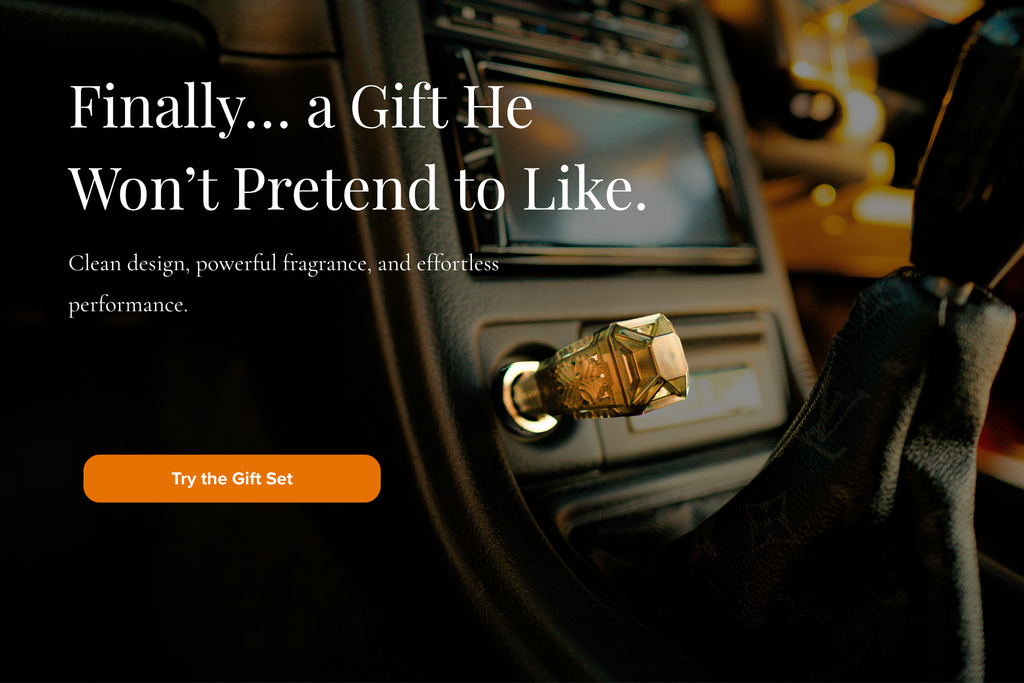
Task: Click the word "He" in the headline
Action: (498, 106)
